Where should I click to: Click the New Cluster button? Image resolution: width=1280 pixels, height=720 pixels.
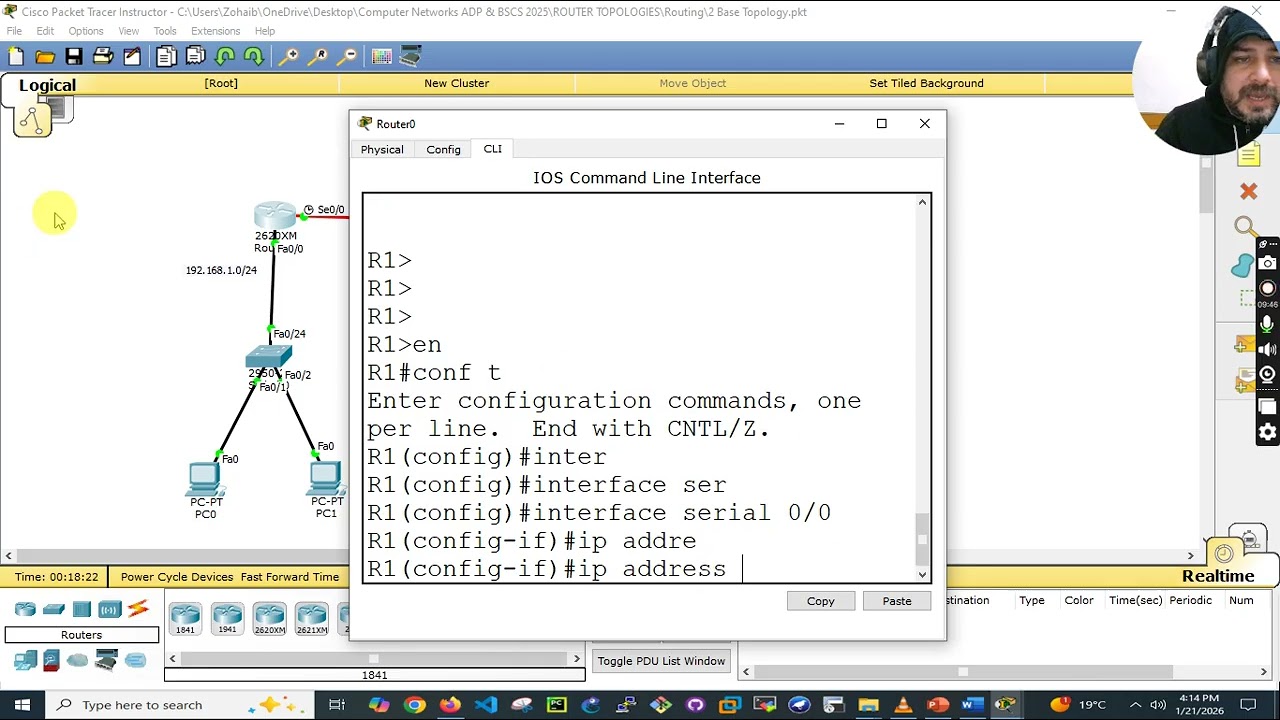(x=456, y=83)
